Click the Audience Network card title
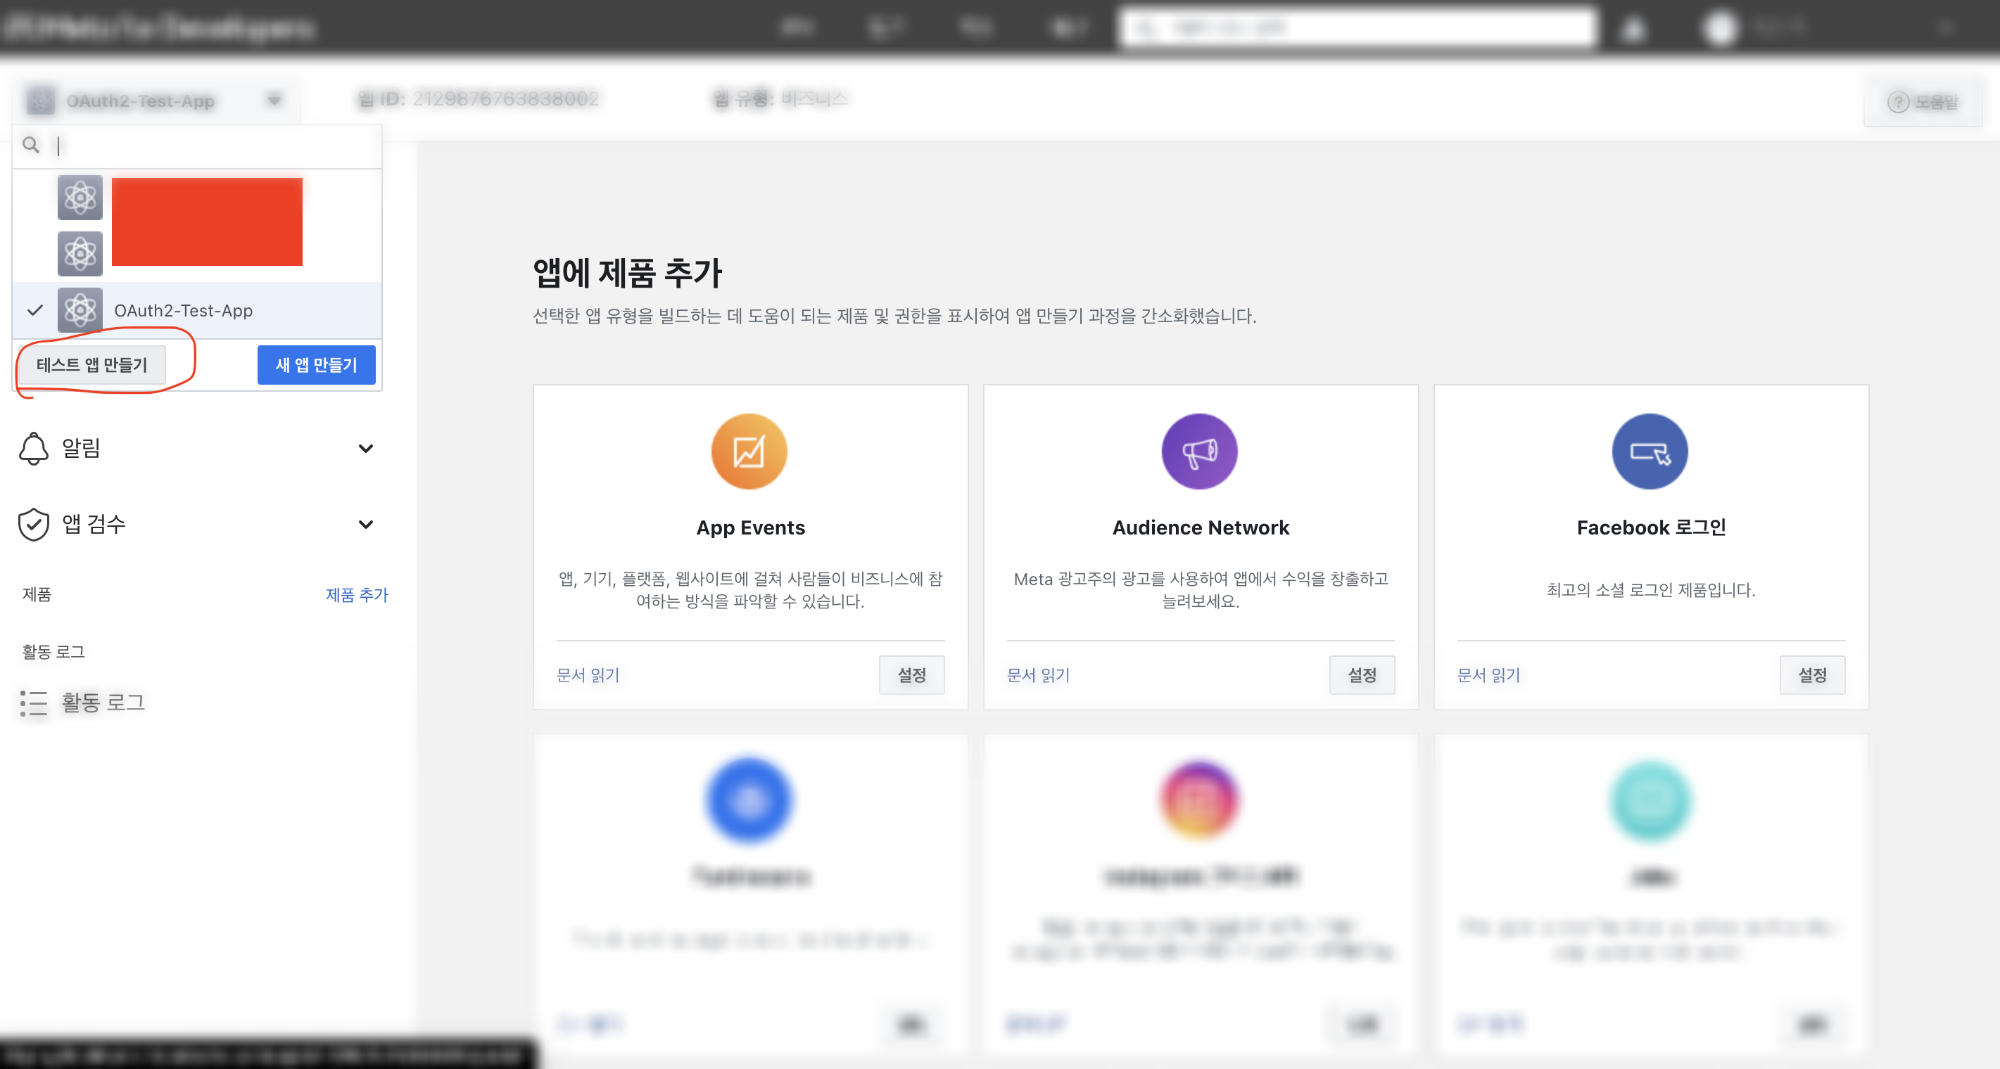 [1201, 528]
